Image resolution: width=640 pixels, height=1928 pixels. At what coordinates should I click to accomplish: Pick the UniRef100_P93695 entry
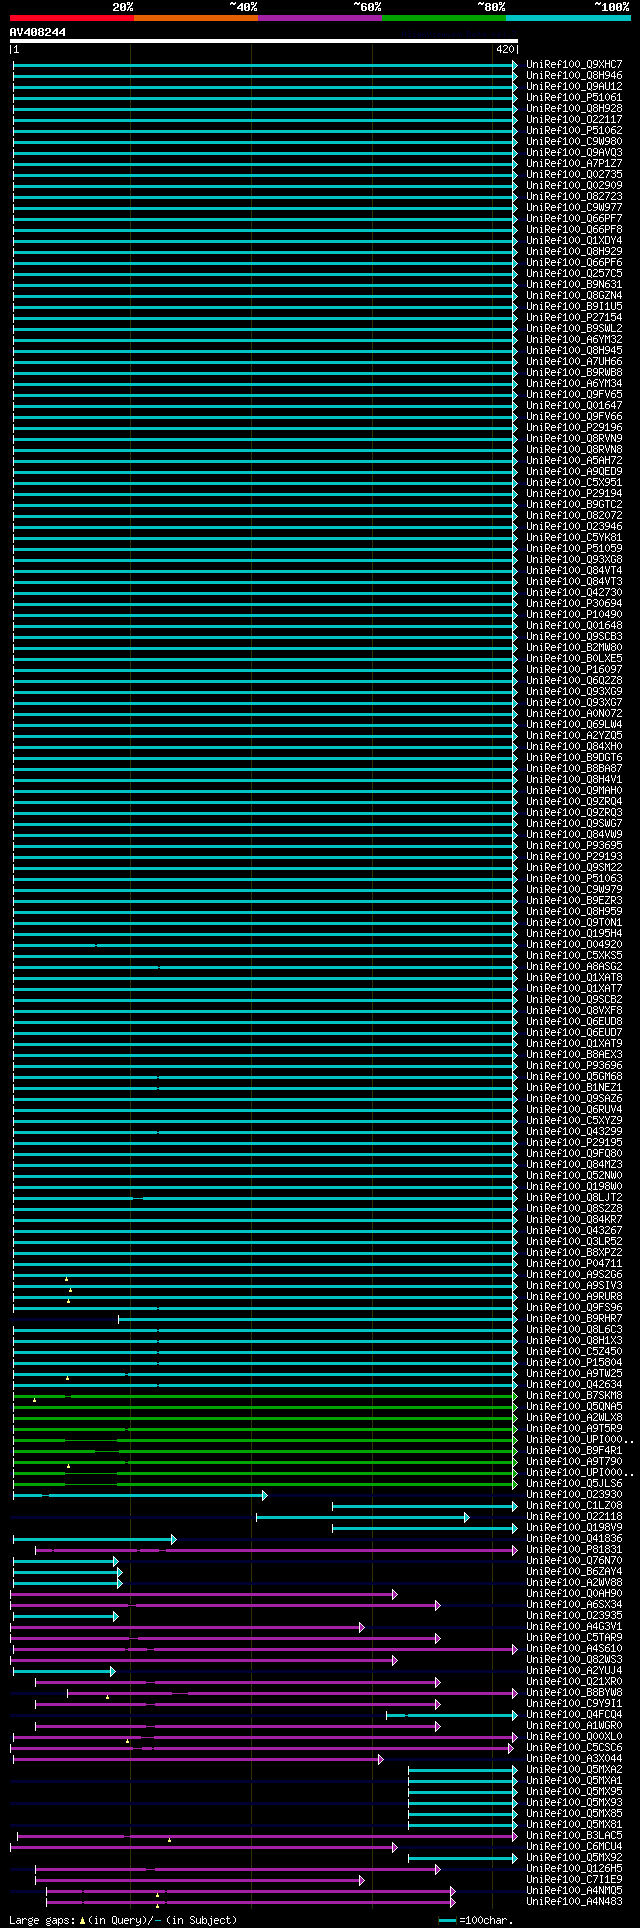point(574,846)
